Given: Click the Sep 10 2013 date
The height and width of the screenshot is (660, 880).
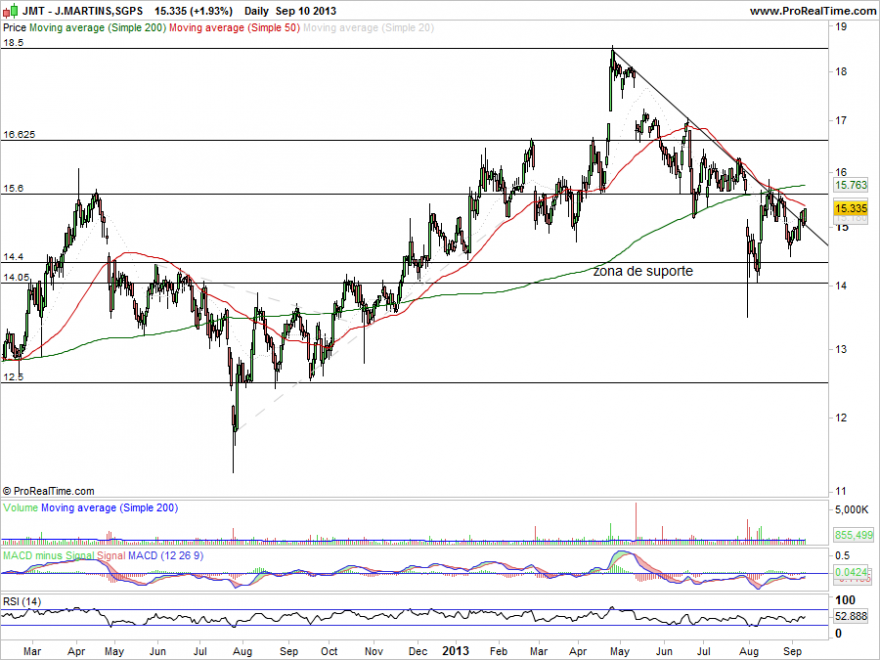Looking at the screenshot, I should (x=306, y=11).
